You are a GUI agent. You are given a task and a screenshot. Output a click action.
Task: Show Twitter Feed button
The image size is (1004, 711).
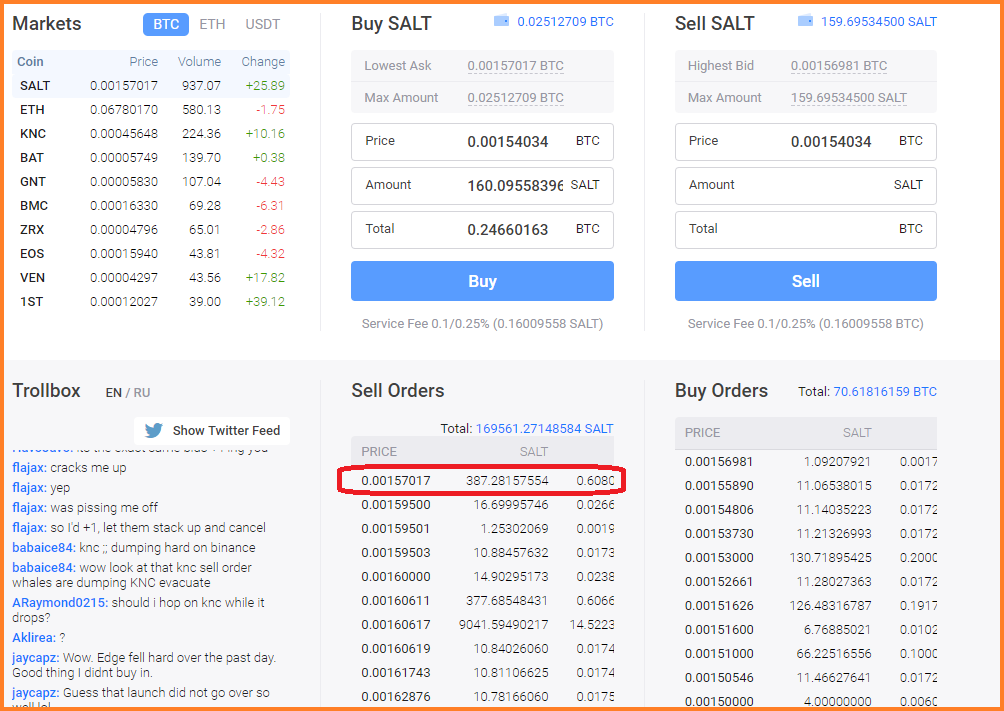pyautogui.click(x=212, y=430)
